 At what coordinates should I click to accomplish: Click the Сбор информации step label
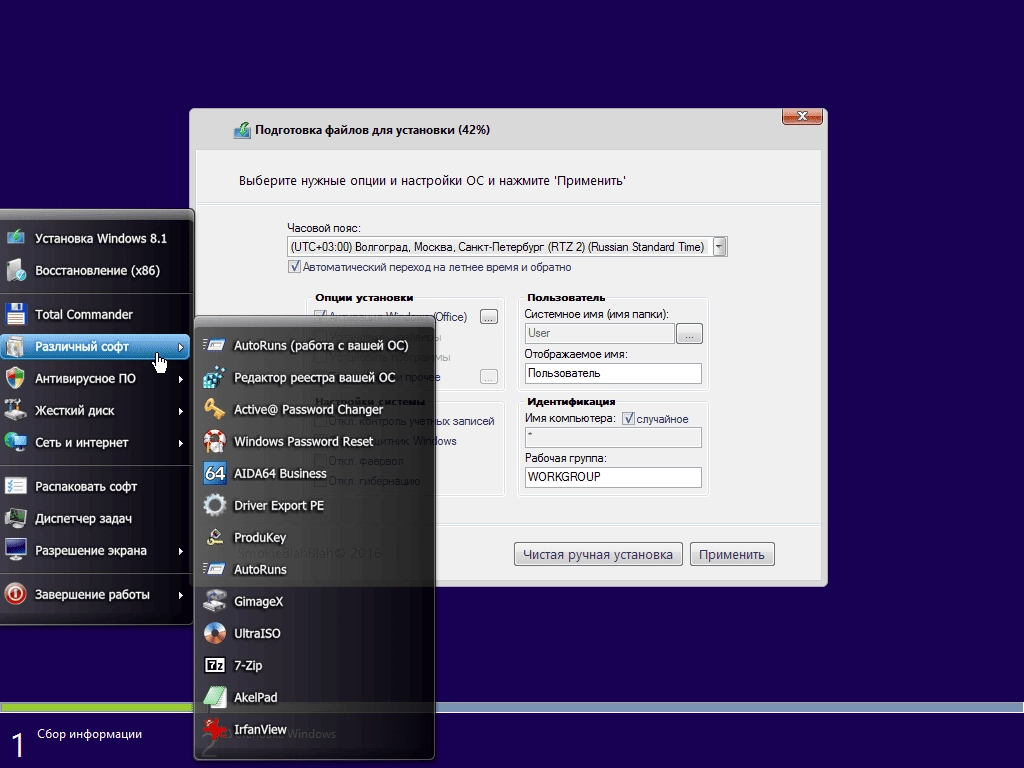point(89,734)
